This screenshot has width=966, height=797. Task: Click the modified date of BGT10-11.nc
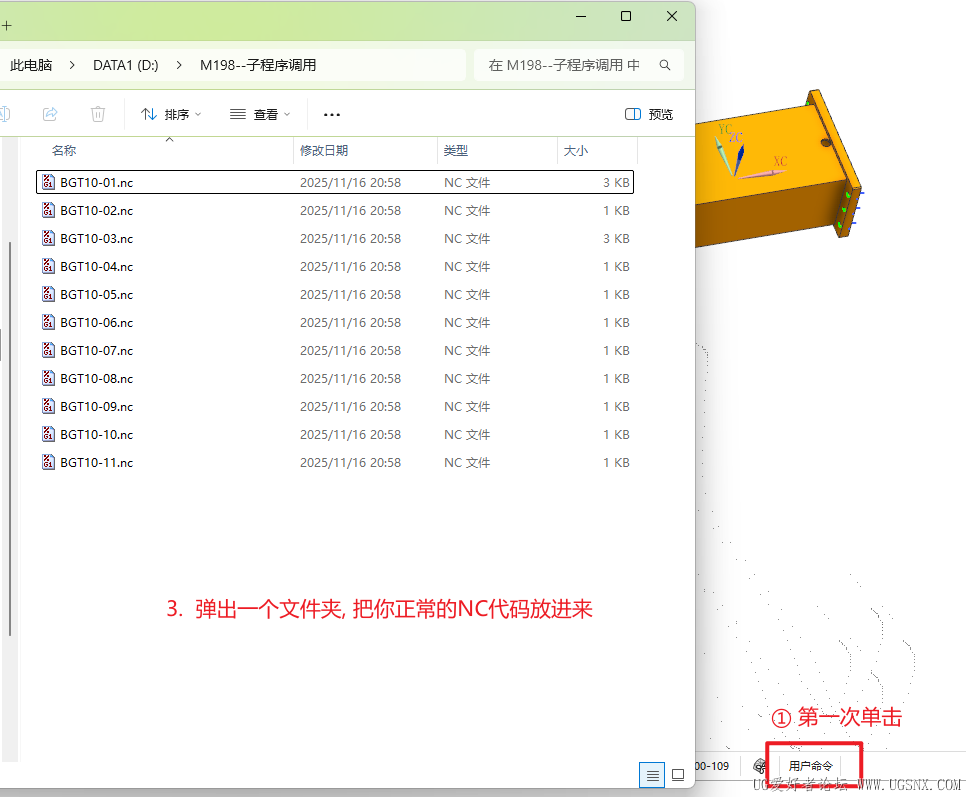click(x=350, y=463)
